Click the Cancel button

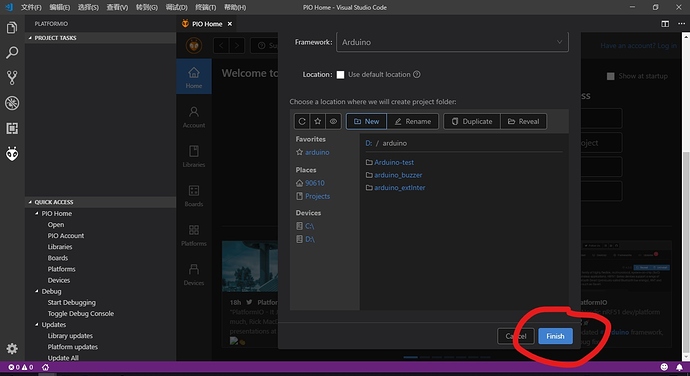point(516,336)
